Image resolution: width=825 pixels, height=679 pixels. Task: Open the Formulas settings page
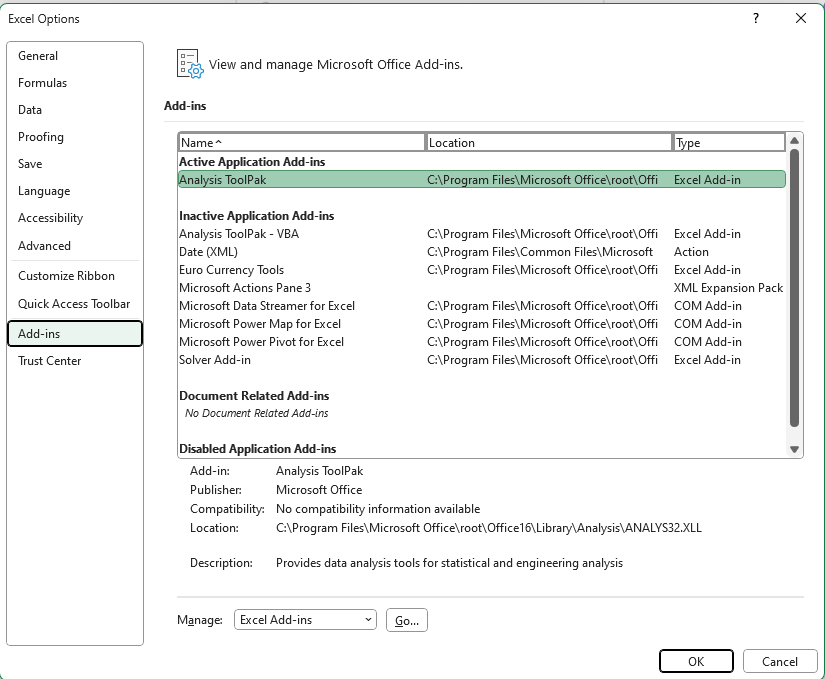(43, 83)
